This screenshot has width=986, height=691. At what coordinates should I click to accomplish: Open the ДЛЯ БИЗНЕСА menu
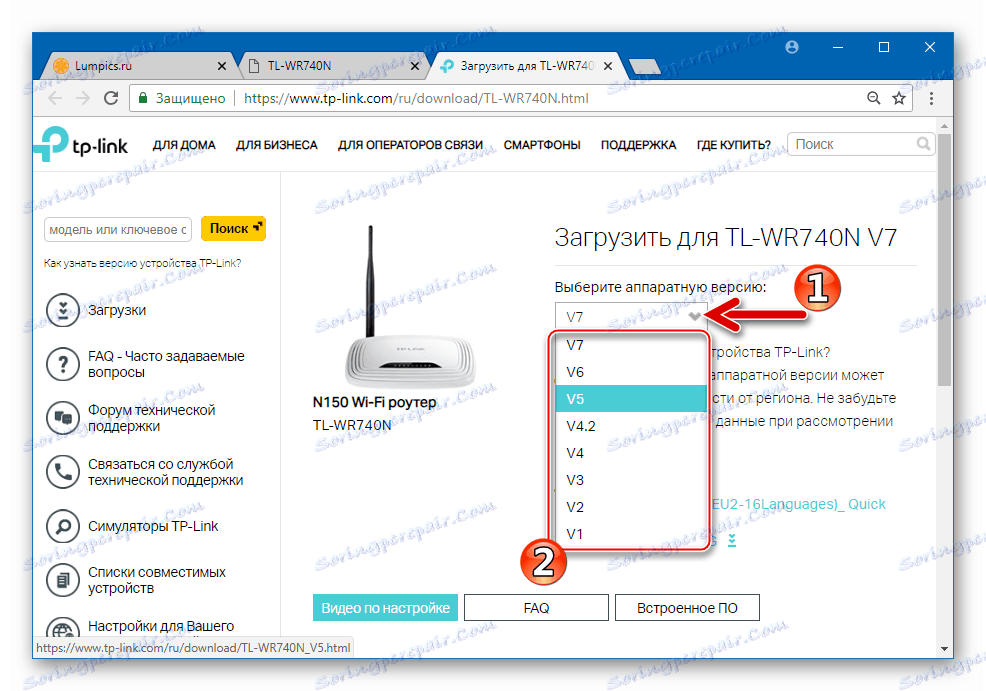[277, 145]
